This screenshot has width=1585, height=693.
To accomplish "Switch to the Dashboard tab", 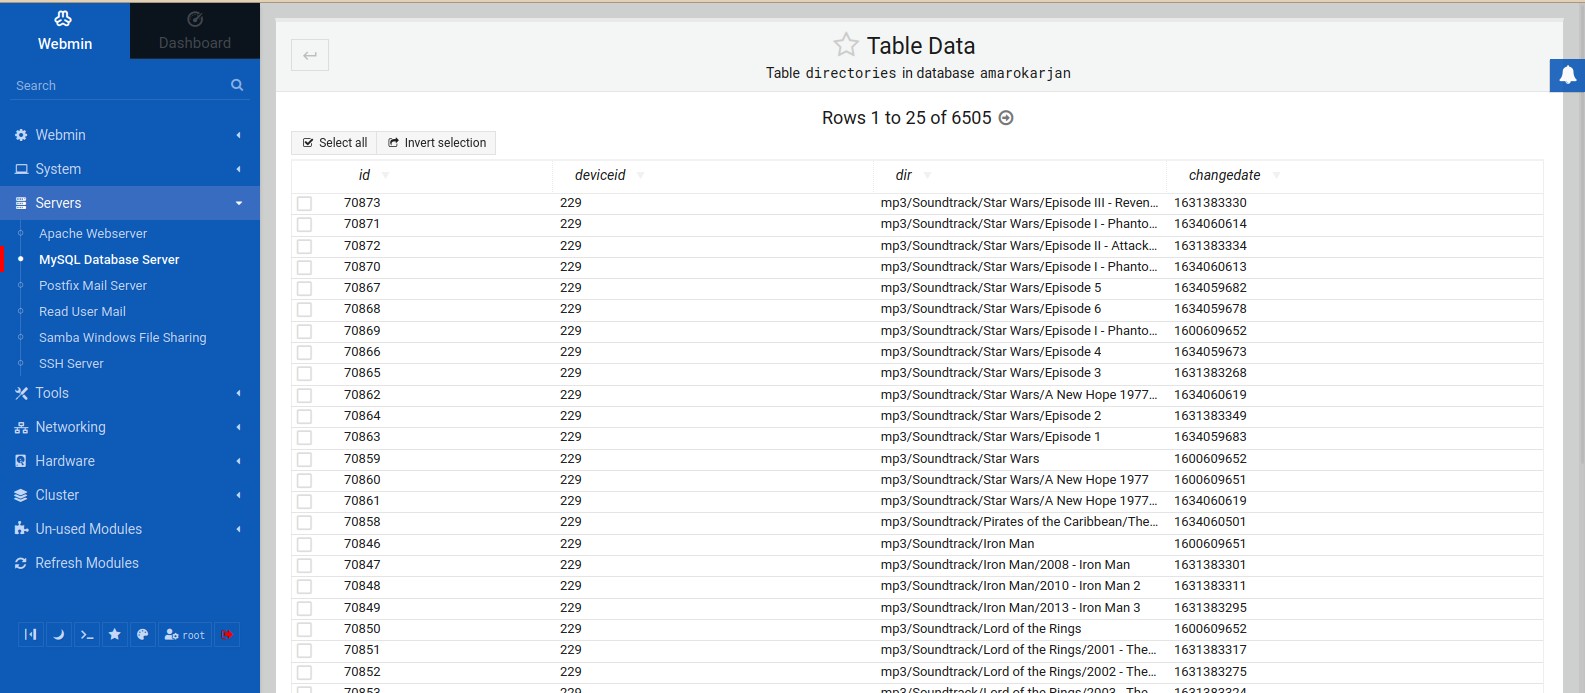I will click(x=195, y=30).
